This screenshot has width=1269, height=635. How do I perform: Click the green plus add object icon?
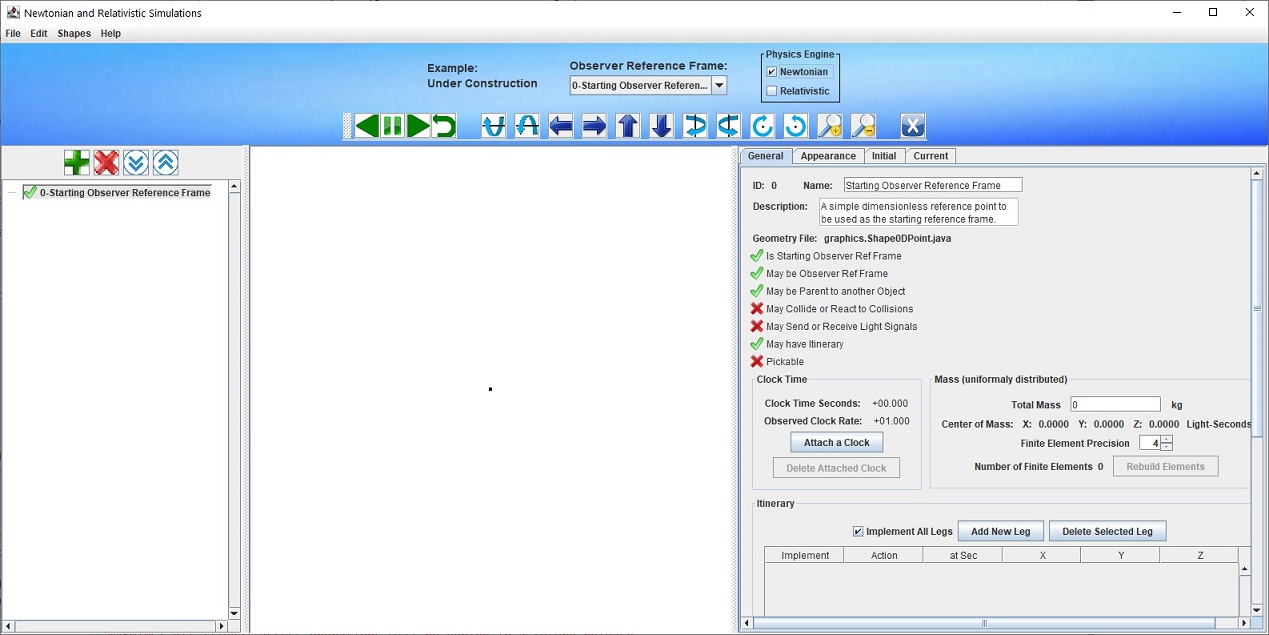click(77, 162)
